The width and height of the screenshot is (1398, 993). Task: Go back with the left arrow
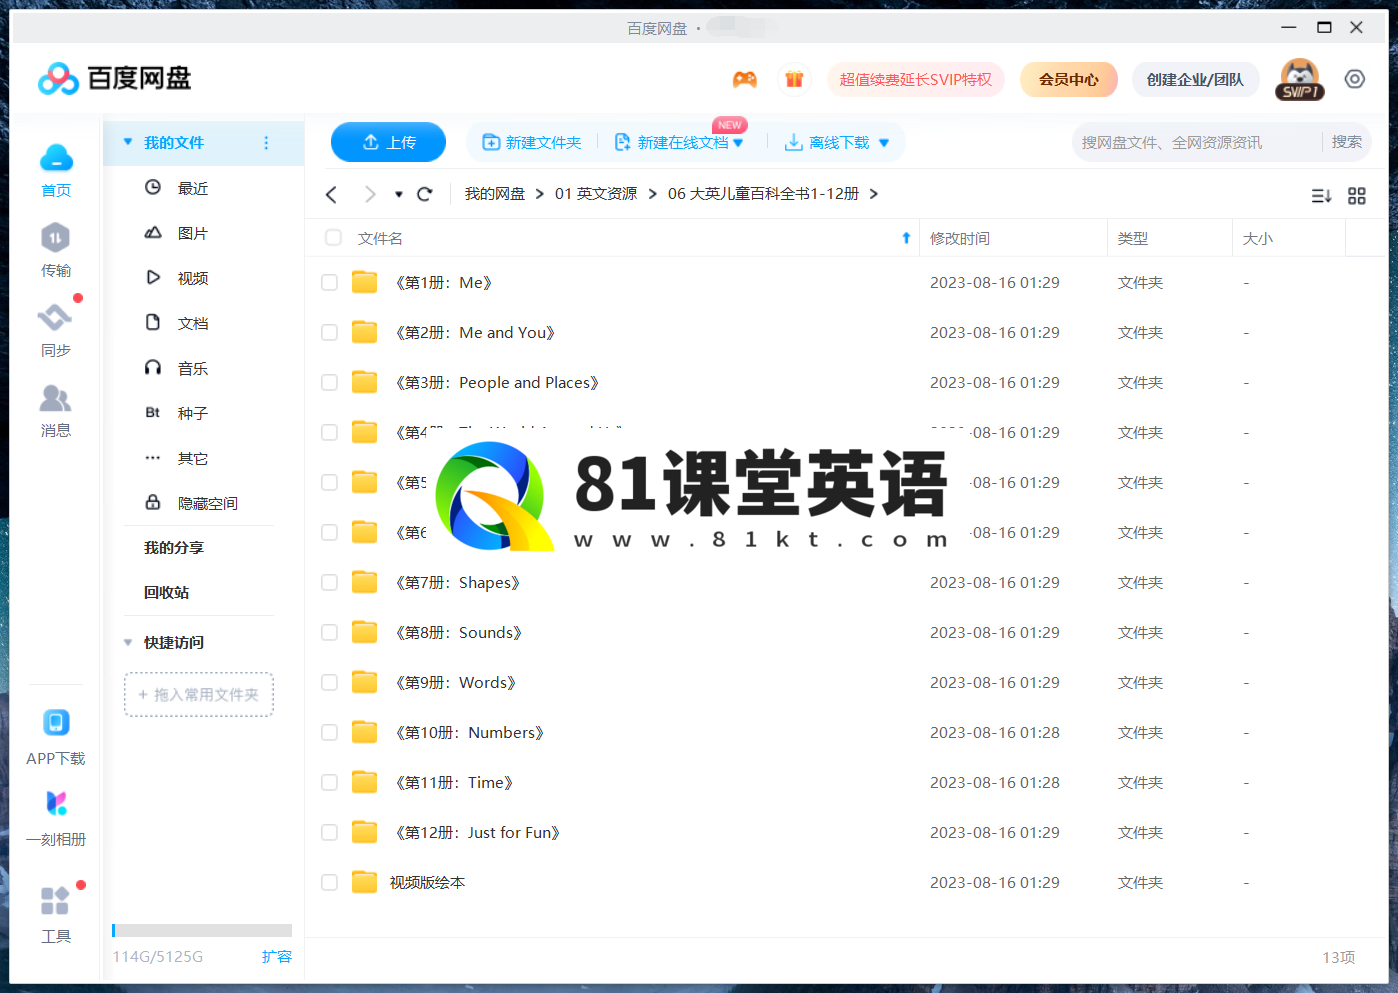click(331, 194)
